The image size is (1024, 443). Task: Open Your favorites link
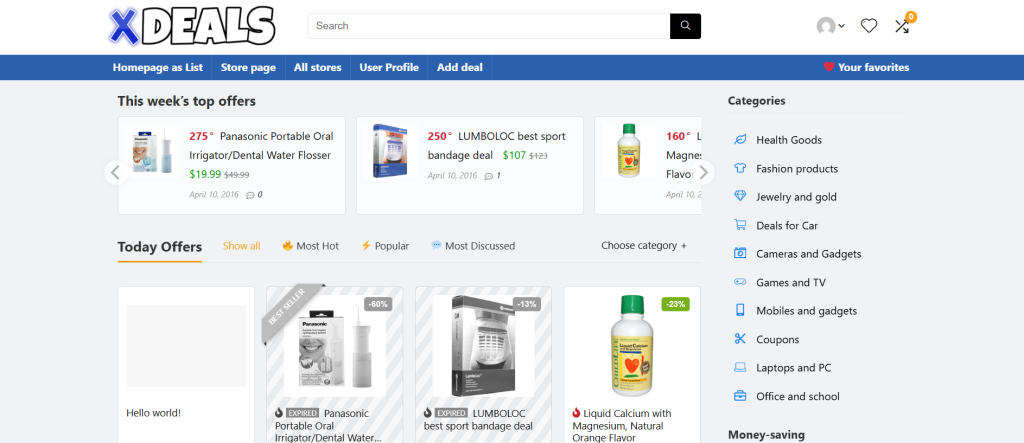[x=866, y=68]
